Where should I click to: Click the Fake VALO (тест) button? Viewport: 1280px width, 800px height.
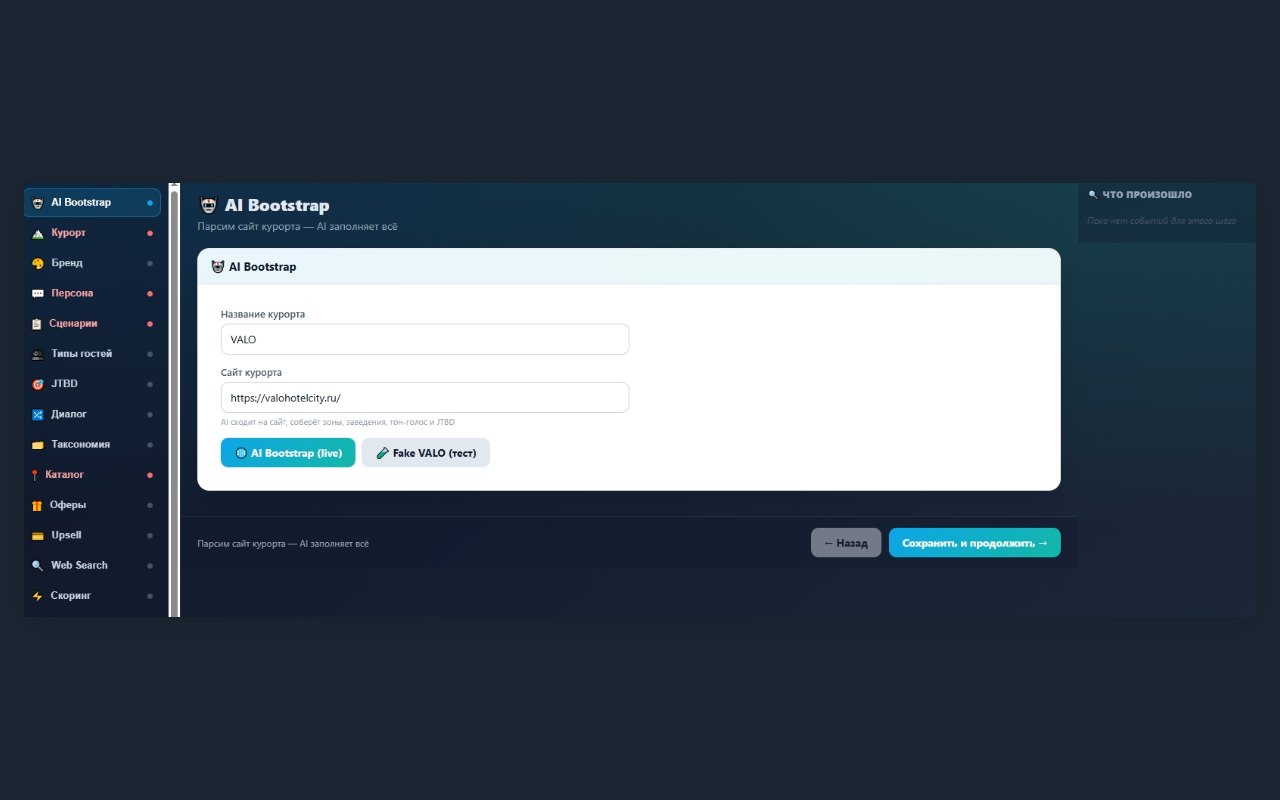(x=426, y=453)
